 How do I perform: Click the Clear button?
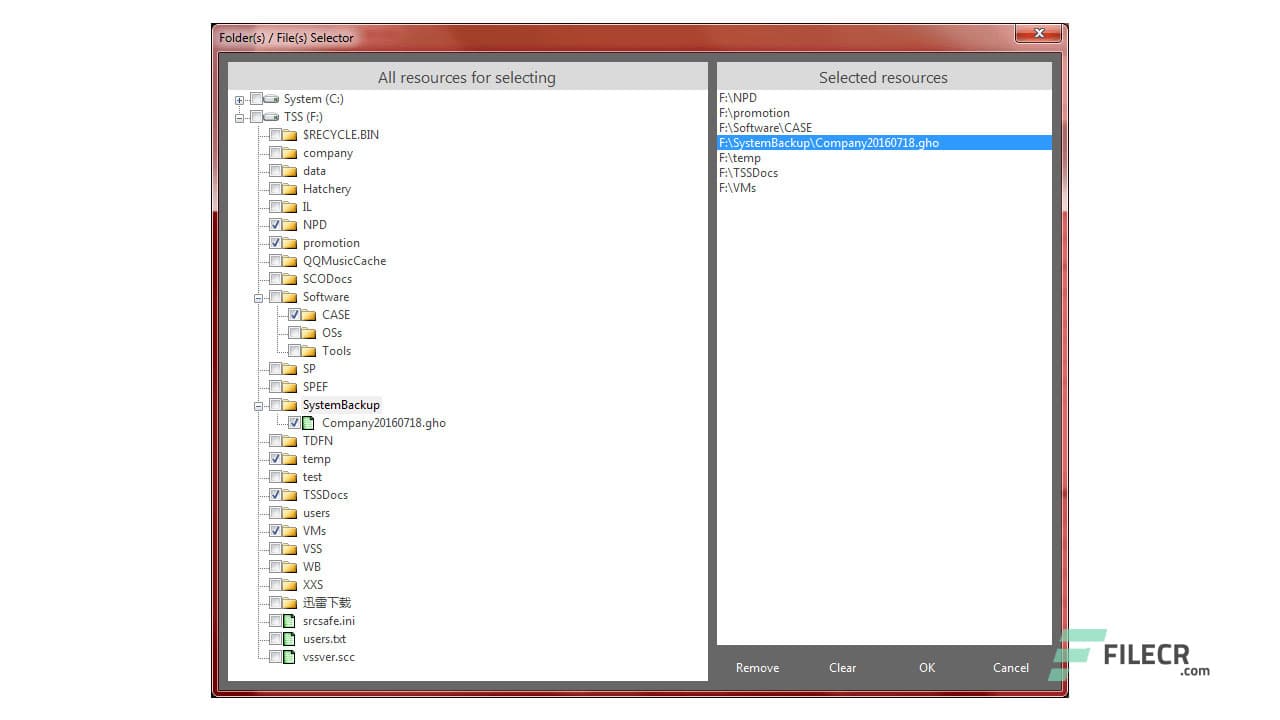(x=842, y=667)
